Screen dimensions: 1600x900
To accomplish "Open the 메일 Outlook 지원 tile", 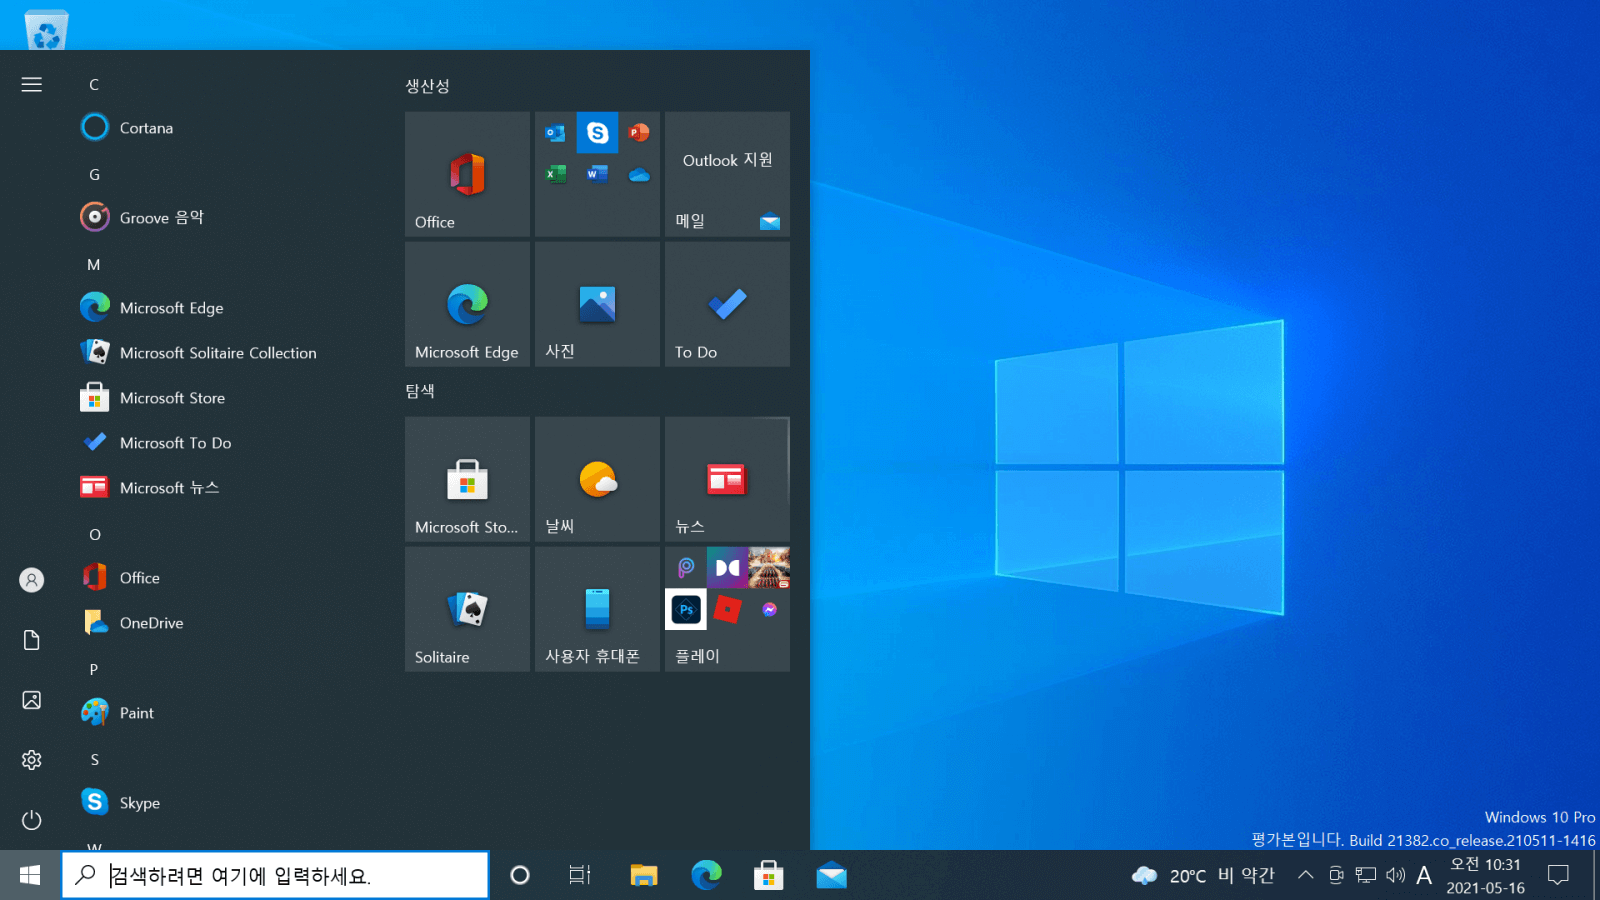I will click(727, 174).
